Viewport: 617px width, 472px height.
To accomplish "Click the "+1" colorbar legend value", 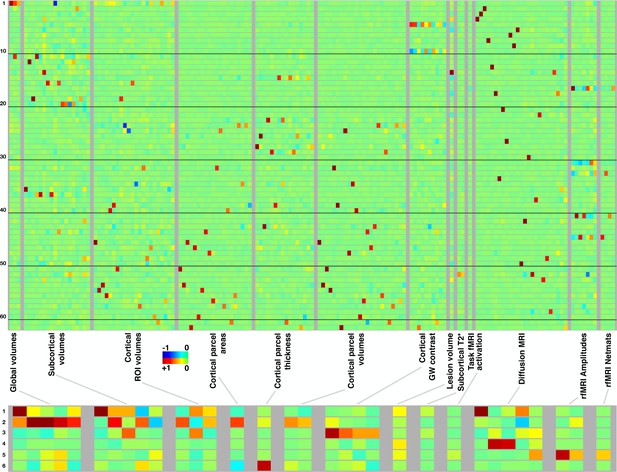I will point(166,368).
